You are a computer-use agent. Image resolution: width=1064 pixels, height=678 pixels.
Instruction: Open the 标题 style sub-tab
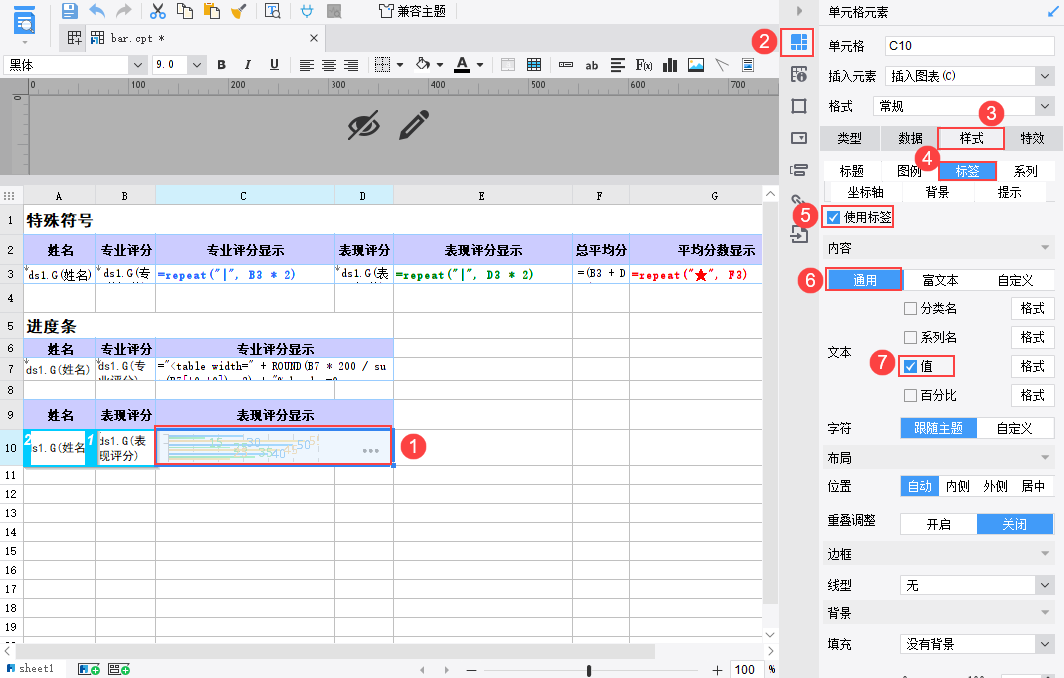(852, 171)
